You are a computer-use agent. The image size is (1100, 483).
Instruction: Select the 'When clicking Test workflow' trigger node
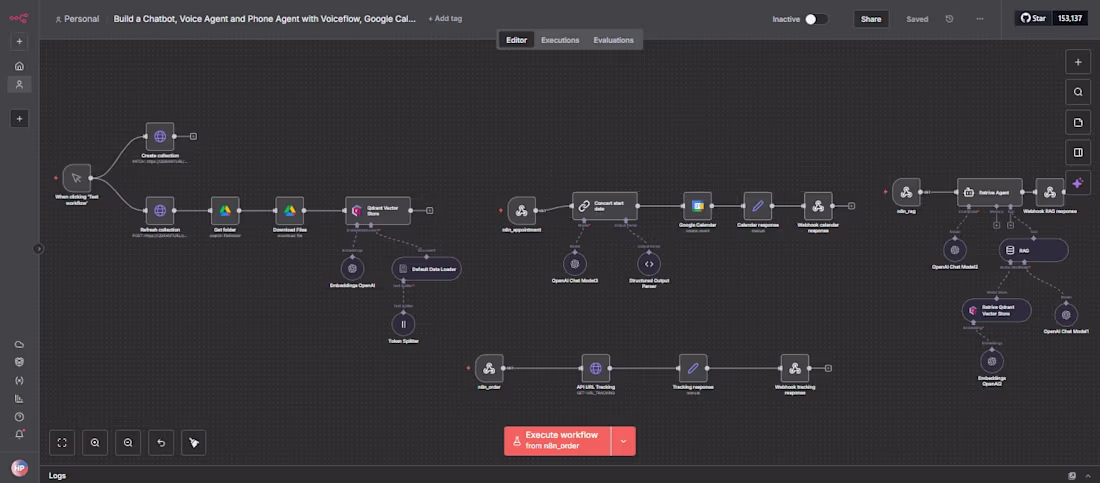click(x=76, y=178)
